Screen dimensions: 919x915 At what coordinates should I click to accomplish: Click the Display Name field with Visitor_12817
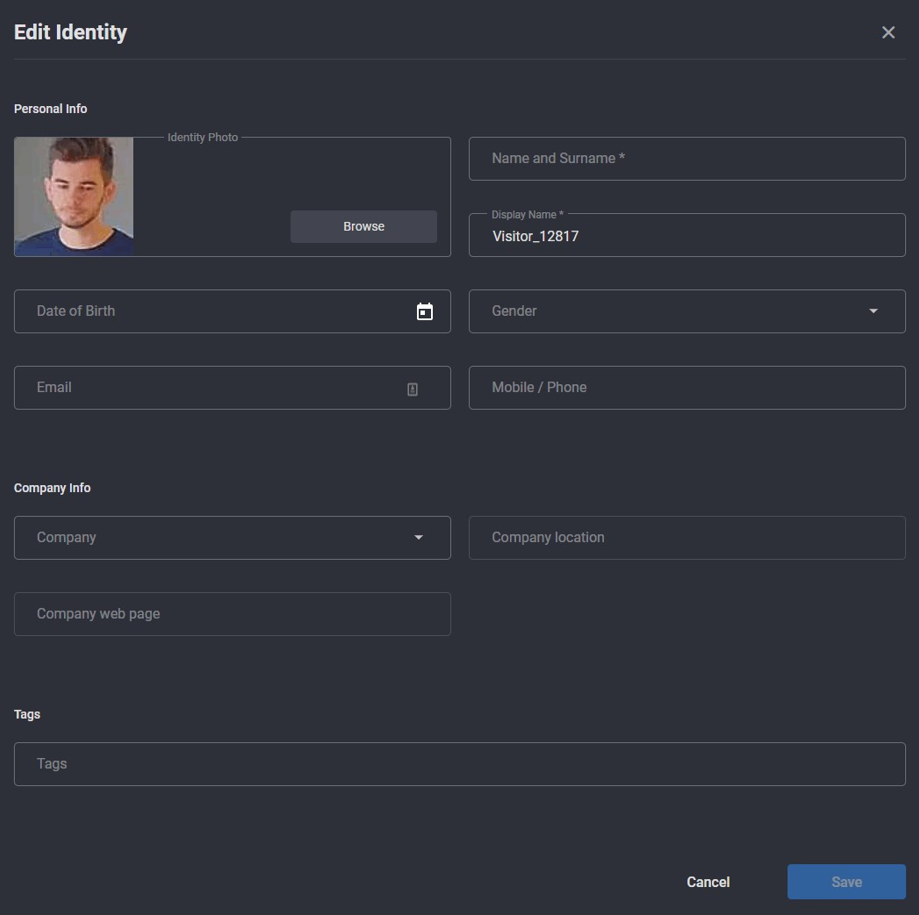click(687, 235)
